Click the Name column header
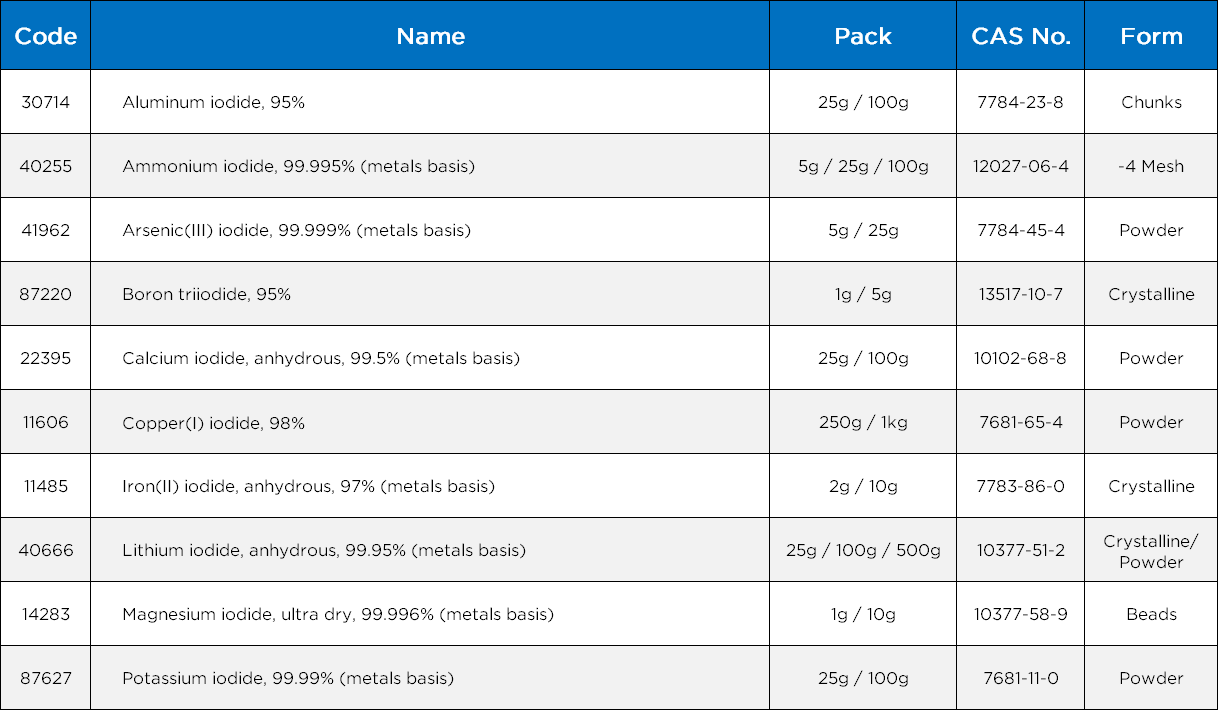Viewport: 1218px width, 710px height. coord(430,36)
